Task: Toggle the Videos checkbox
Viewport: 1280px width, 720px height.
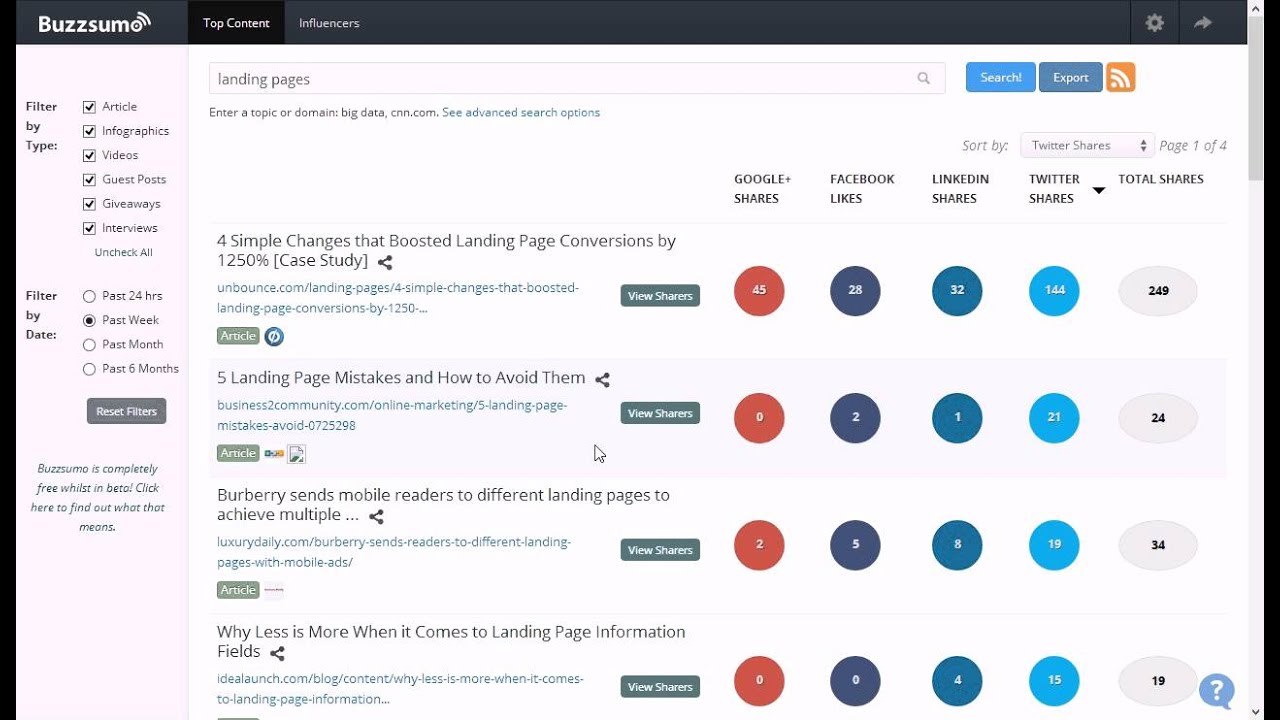Action: click(89, 155)
